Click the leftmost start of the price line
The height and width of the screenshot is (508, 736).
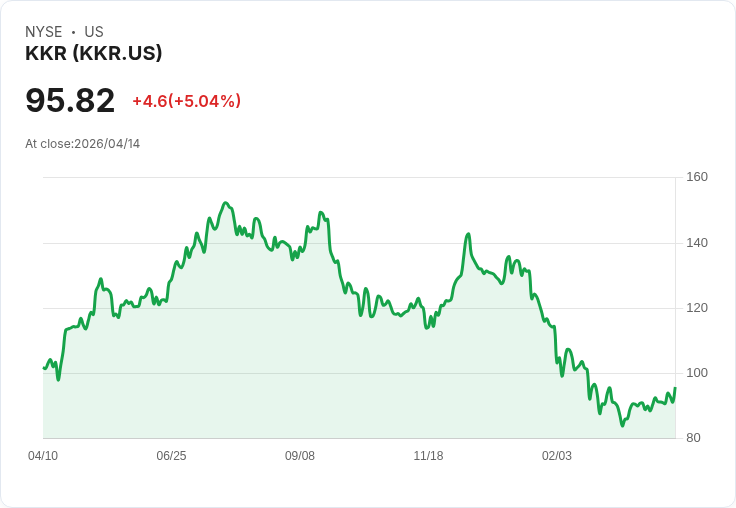coord(43,368)
